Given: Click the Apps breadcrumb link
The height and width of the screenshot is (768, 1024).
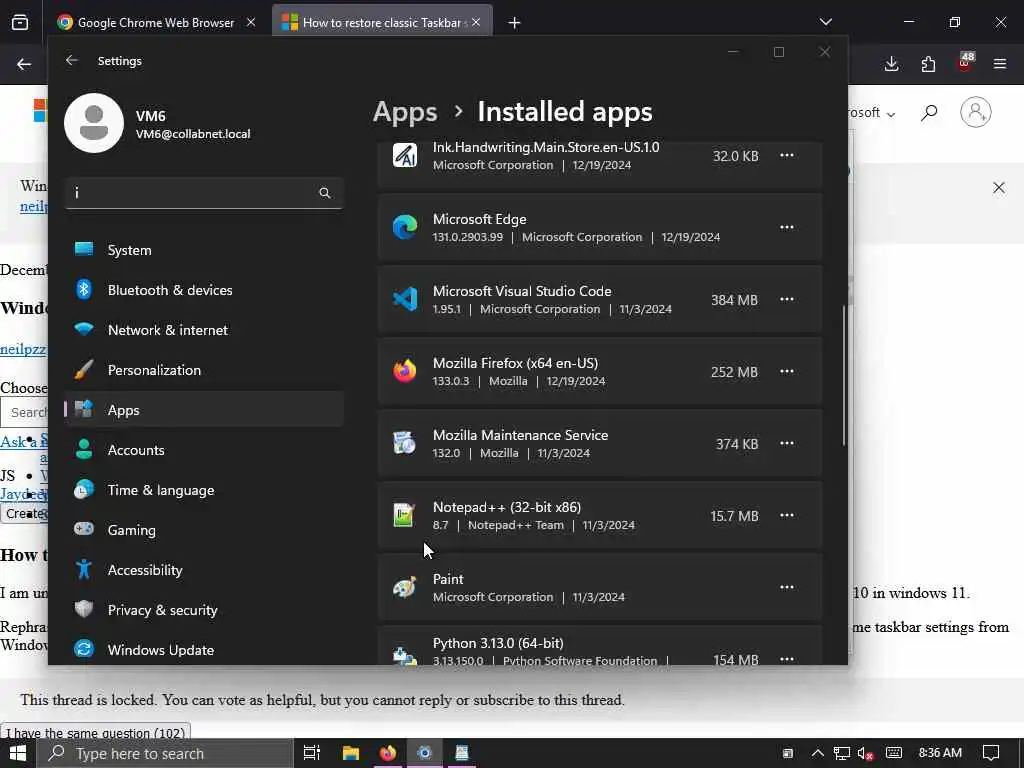Looking at the screenshot, I should tap(405, 112).
